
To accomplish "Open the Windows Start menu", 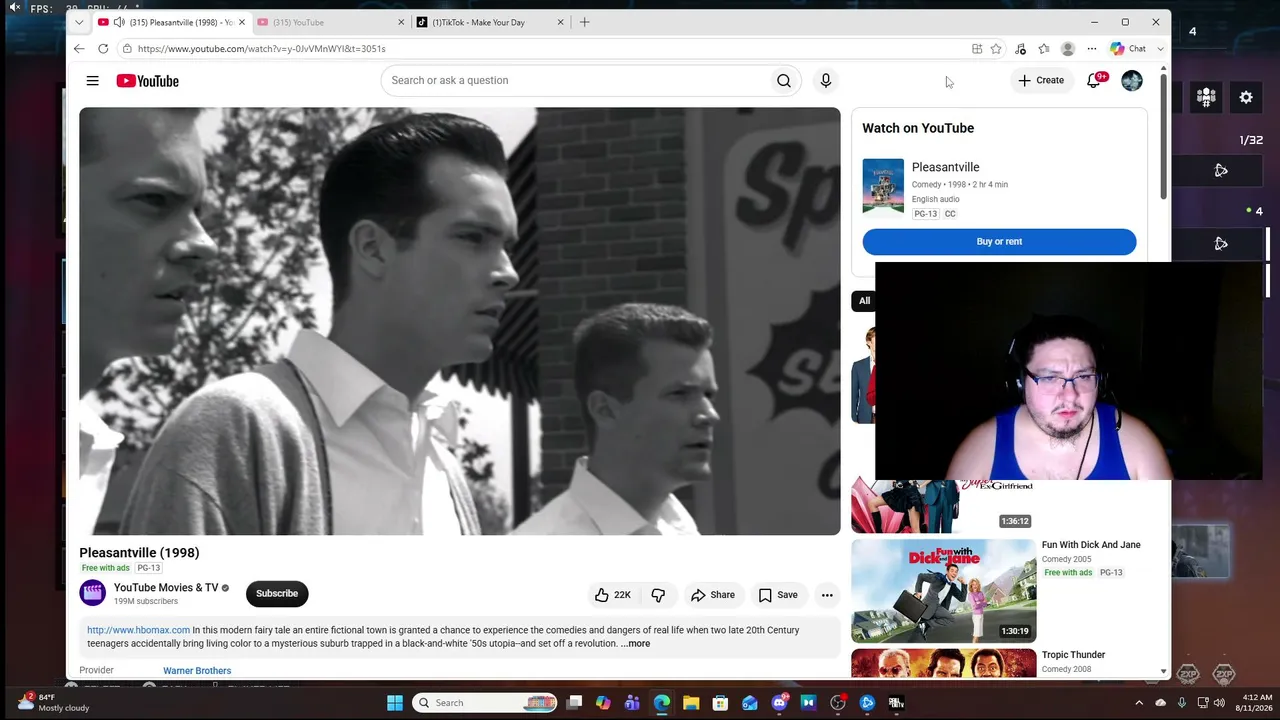I will [x=395, y=703].
